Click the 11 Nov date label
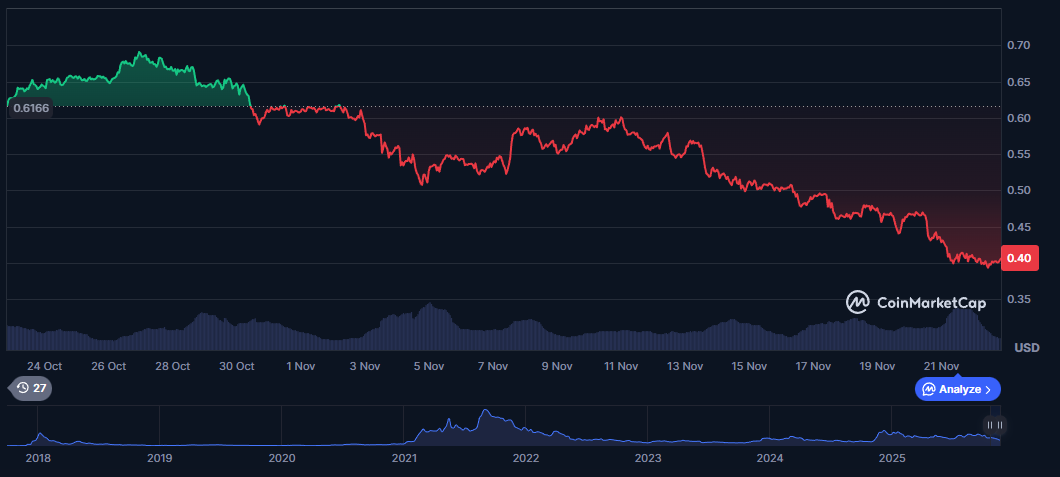This screenshot has width=1060, height=477. tap(621, 366)
